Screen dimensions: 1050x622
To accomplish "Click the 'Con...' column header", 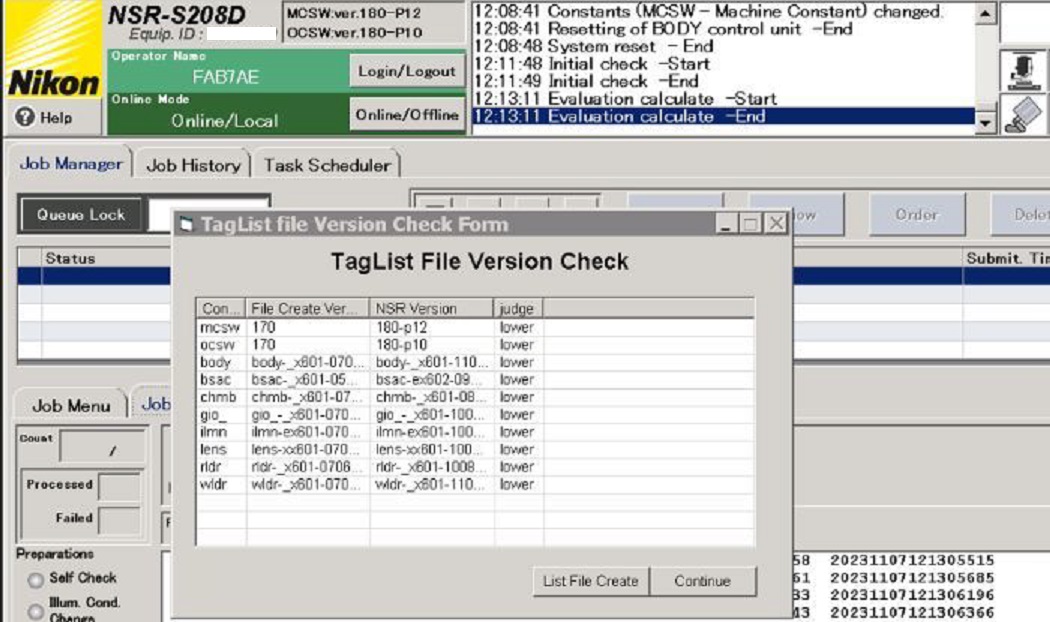I will 221,309.
